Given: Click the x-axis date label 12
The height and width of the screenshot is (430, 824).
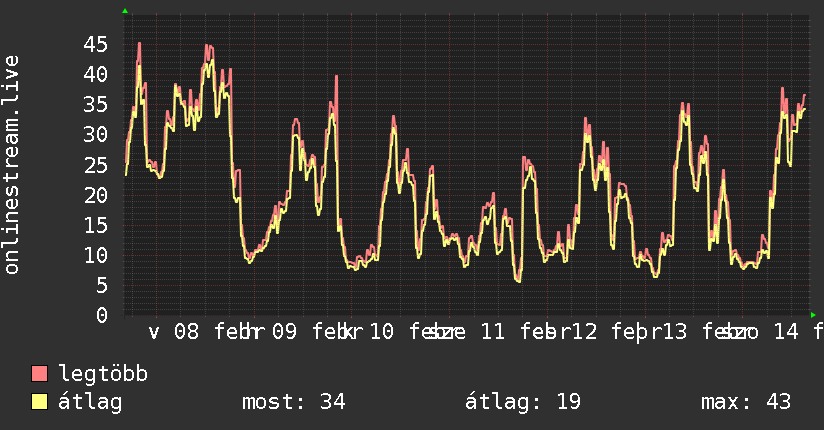Looking at the screenshot, I should [x=585, y=332].
